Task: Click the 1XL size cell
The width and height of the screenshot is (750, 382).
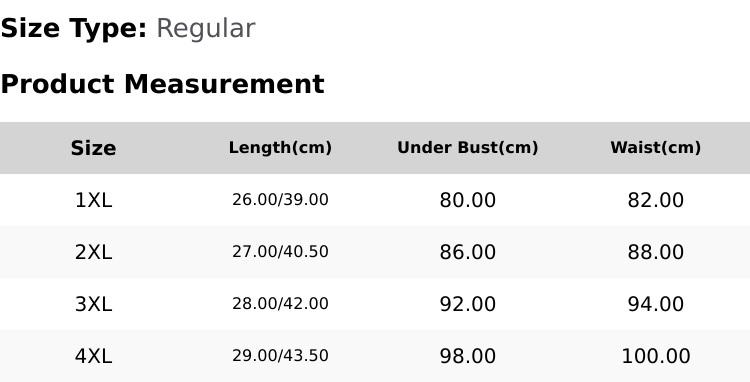Action: [x=93, y=200]
